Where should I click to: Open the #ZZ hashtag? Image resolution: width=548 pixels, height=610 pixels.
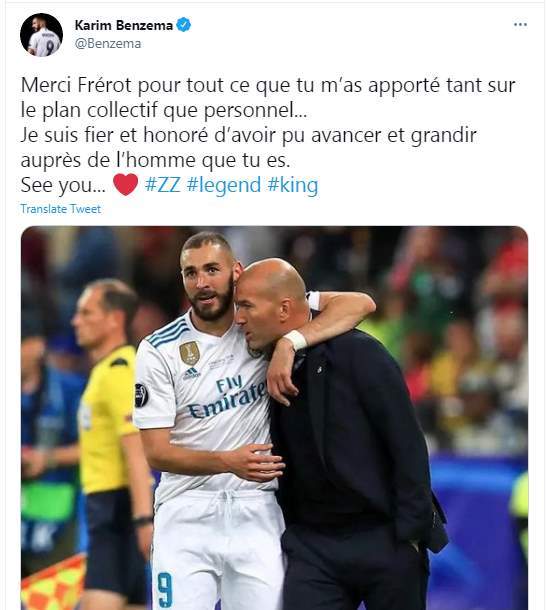[163, 185]
